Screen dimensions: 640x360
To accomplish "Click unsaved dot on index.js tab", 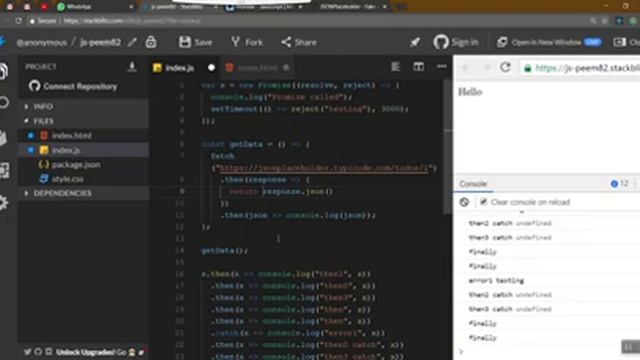I will tap(211, 68).
